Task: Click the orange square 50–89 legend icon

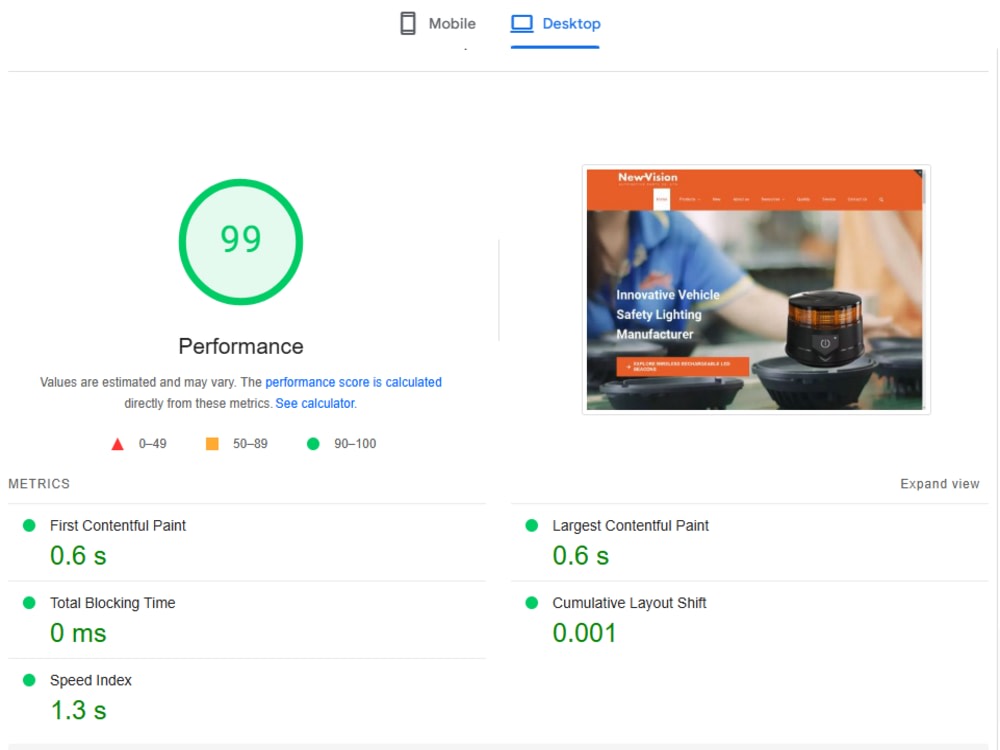Action: tap(212, 444)
